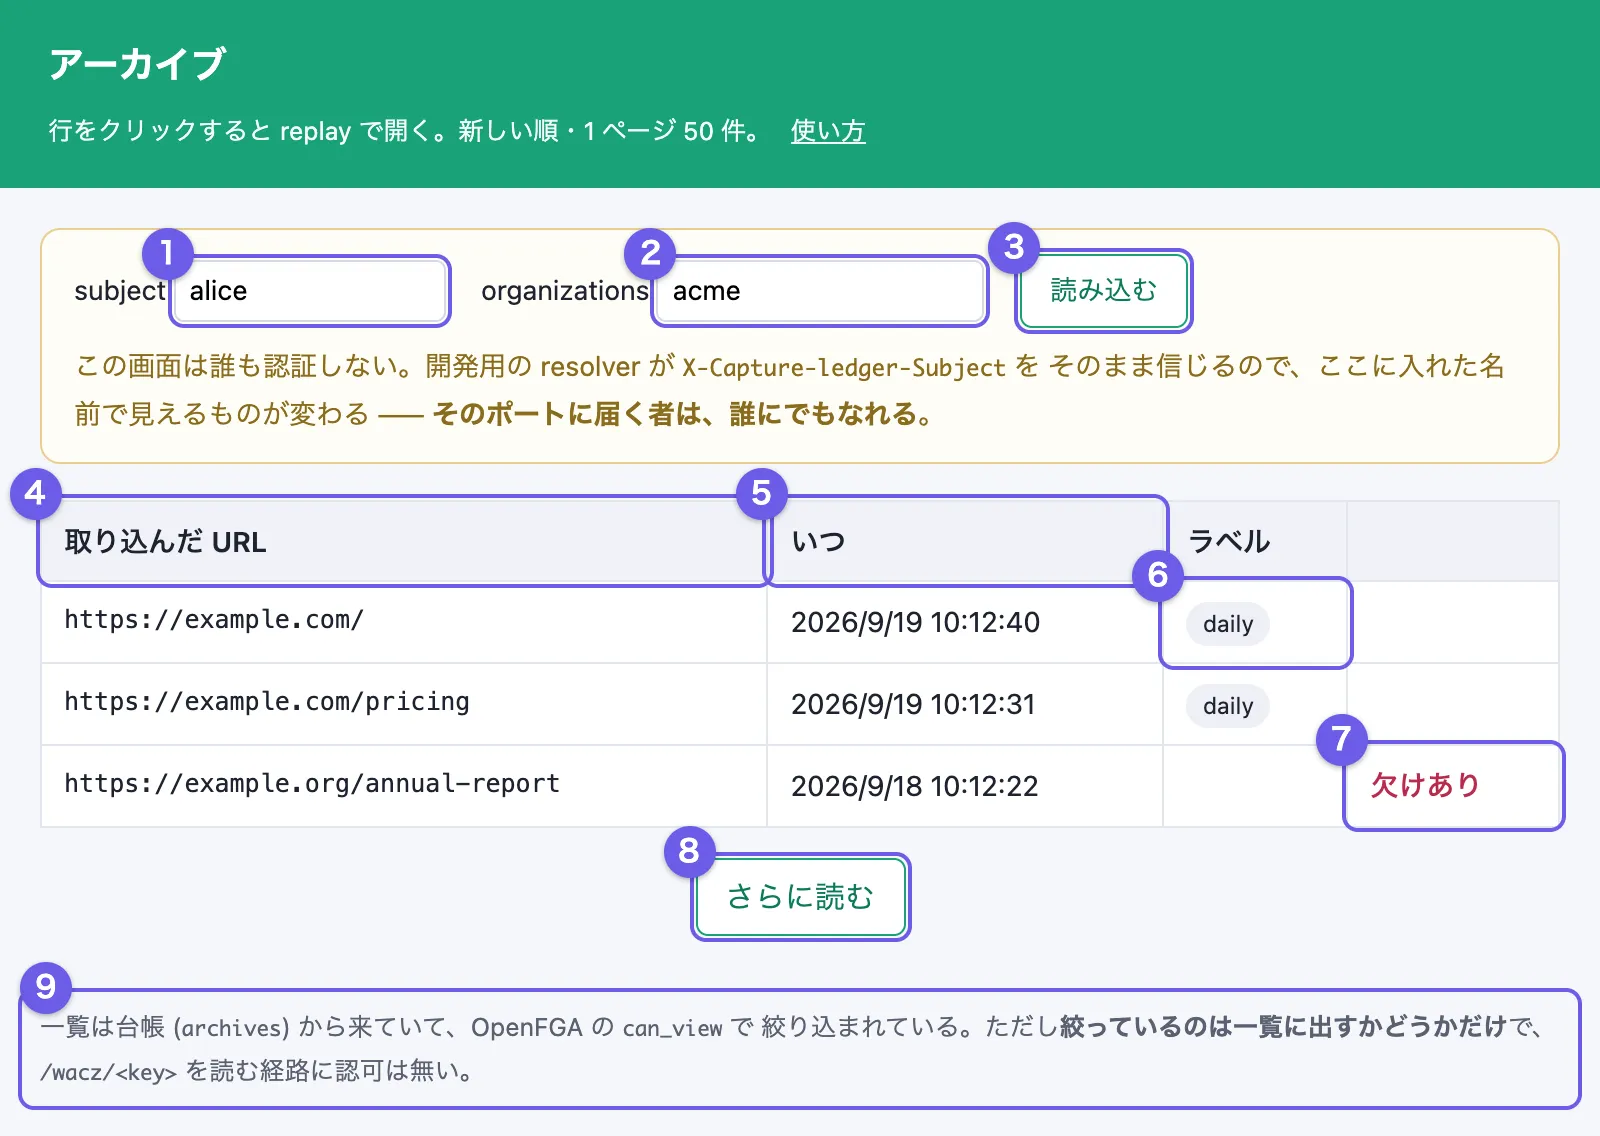Click the 欠けあり badge on annual-report row
The height and width of the screenshot is (1136, 1600).
[x=1425, y=785]
